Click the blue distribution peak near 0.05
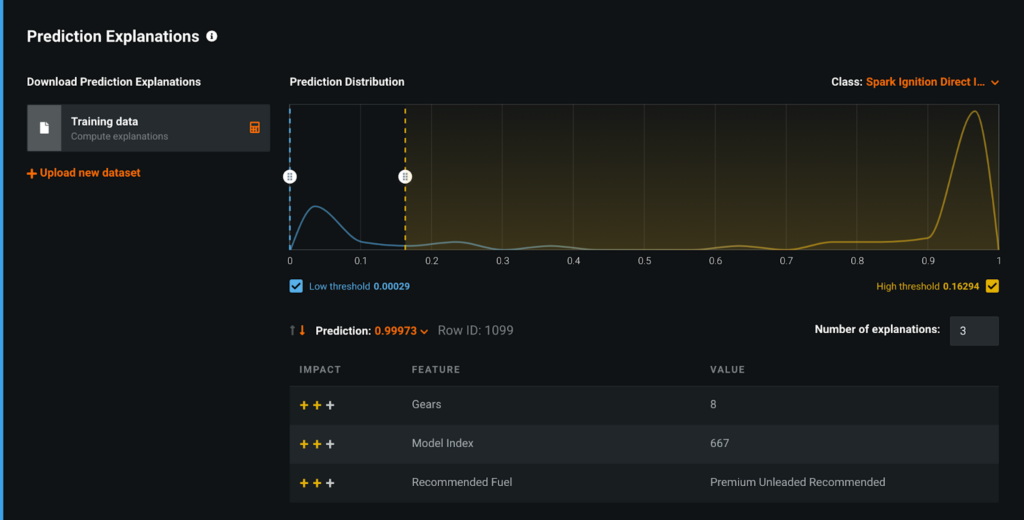The image size is (1024, 520). [x=315, y=207]
